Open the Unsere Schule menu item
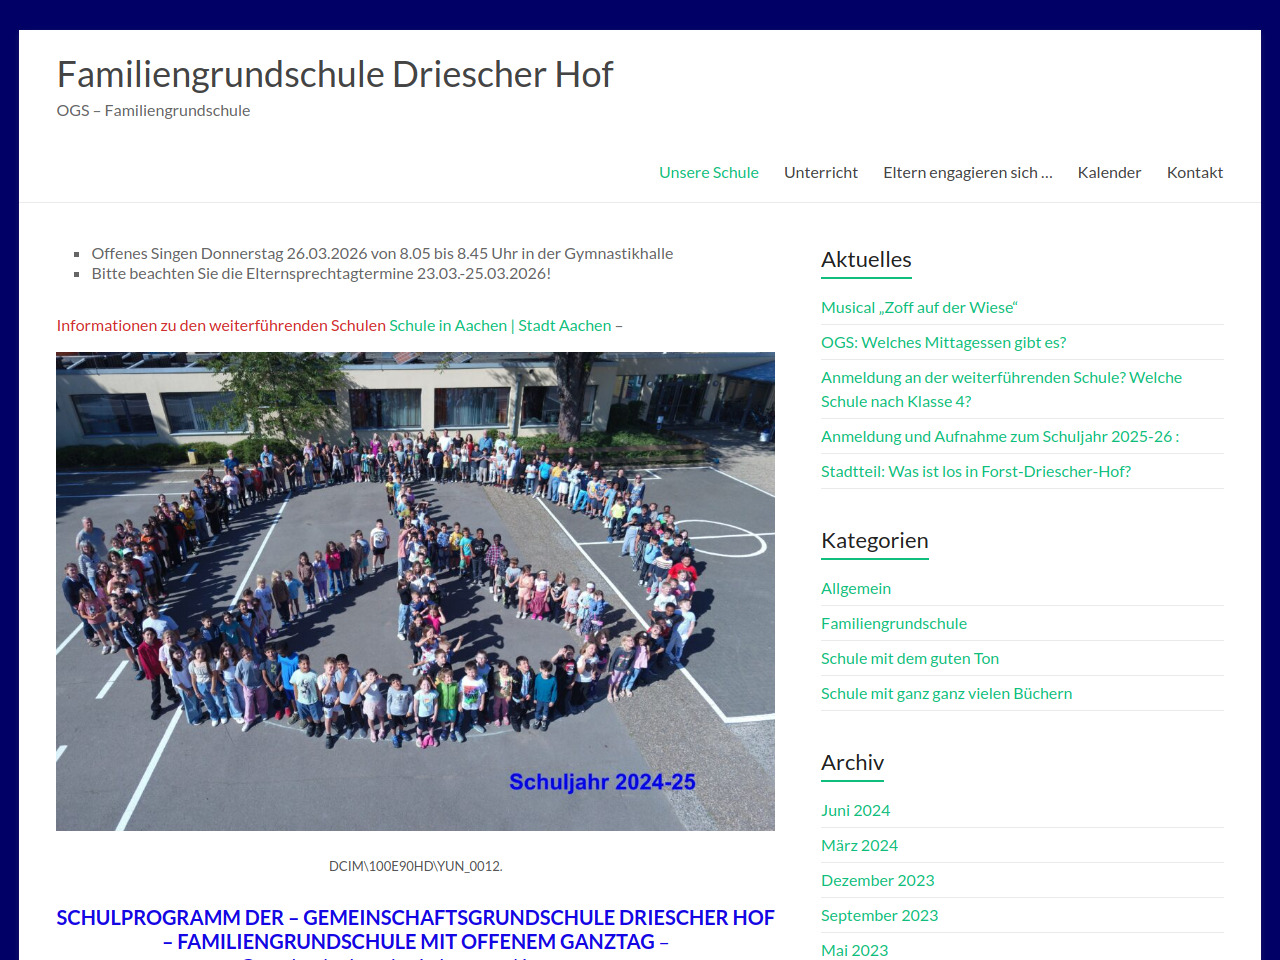This screenshot has width=1280, height=960. (708, 172)
